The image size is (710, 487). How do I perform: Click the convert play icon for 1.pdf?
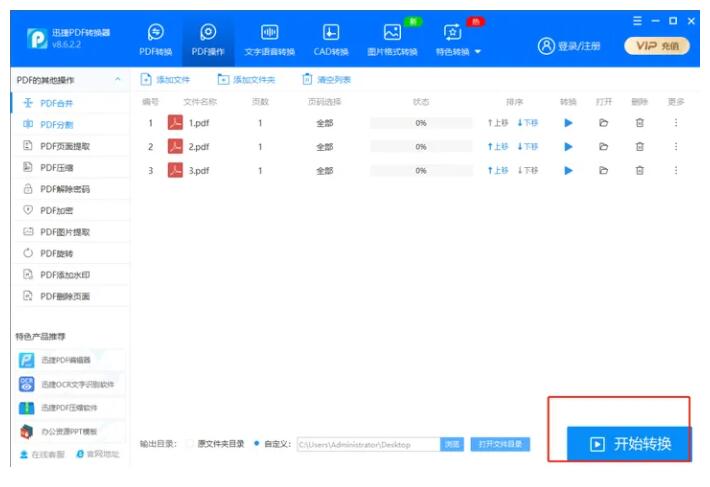click(568, 123)
